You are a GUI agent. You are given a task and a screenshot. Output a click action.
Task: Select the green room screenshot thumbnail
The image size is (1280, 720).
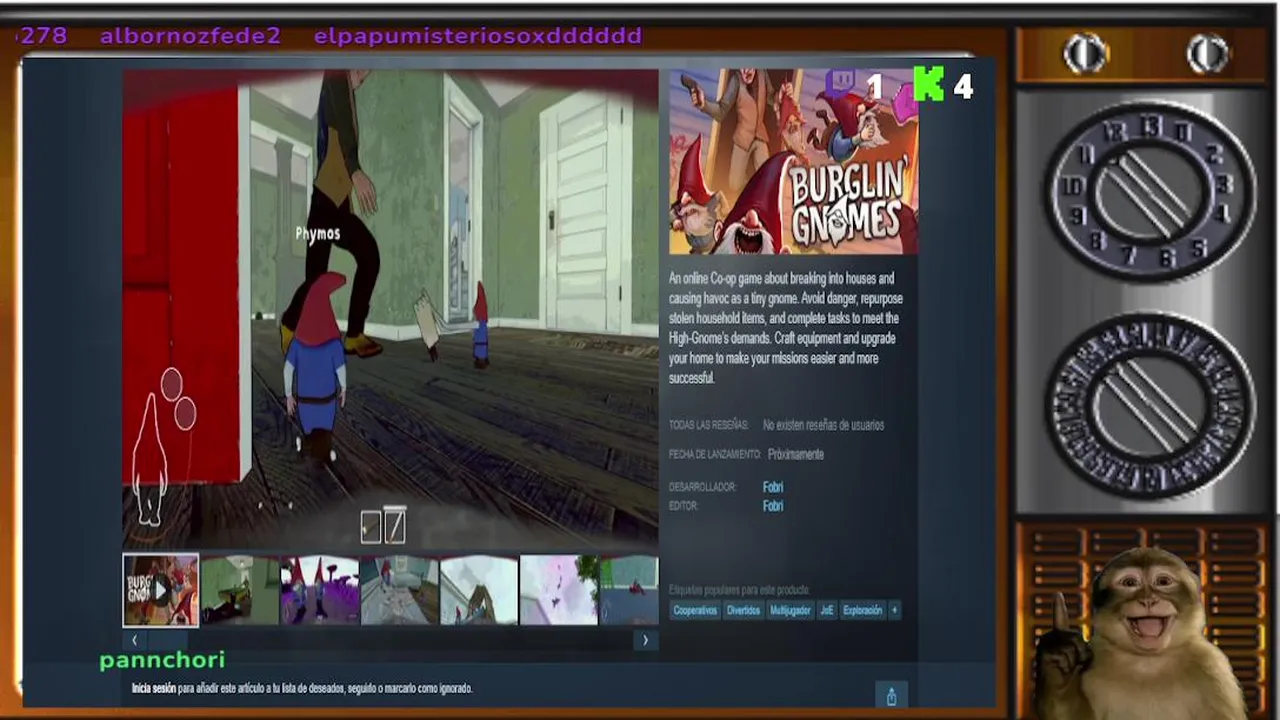[x=240, y=590]
